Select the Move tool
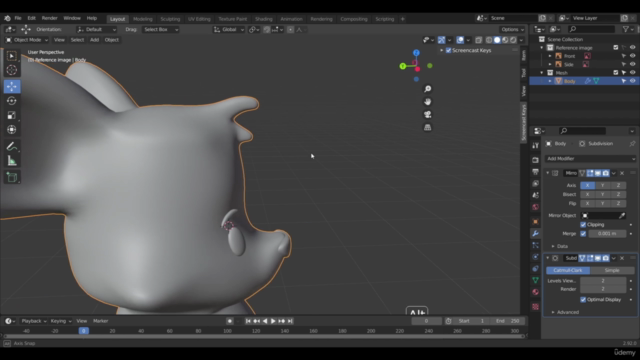The height and width of the screenshot is (360, 640). pos(11,87)
